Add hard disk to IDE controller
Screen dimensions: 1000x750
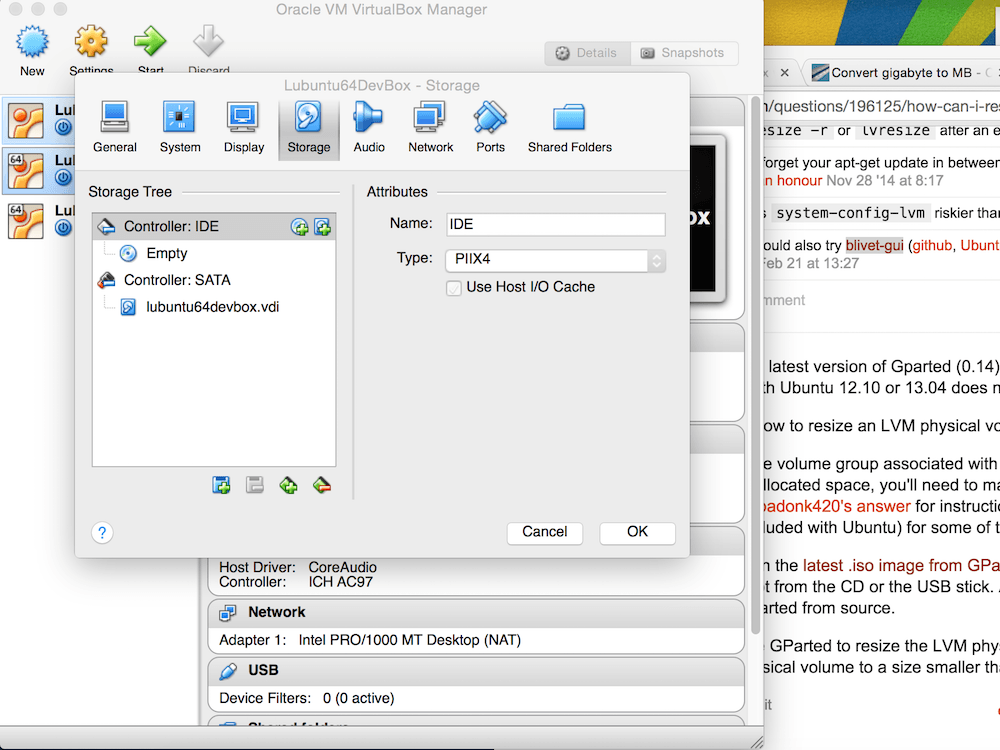(x=323, y=227)
